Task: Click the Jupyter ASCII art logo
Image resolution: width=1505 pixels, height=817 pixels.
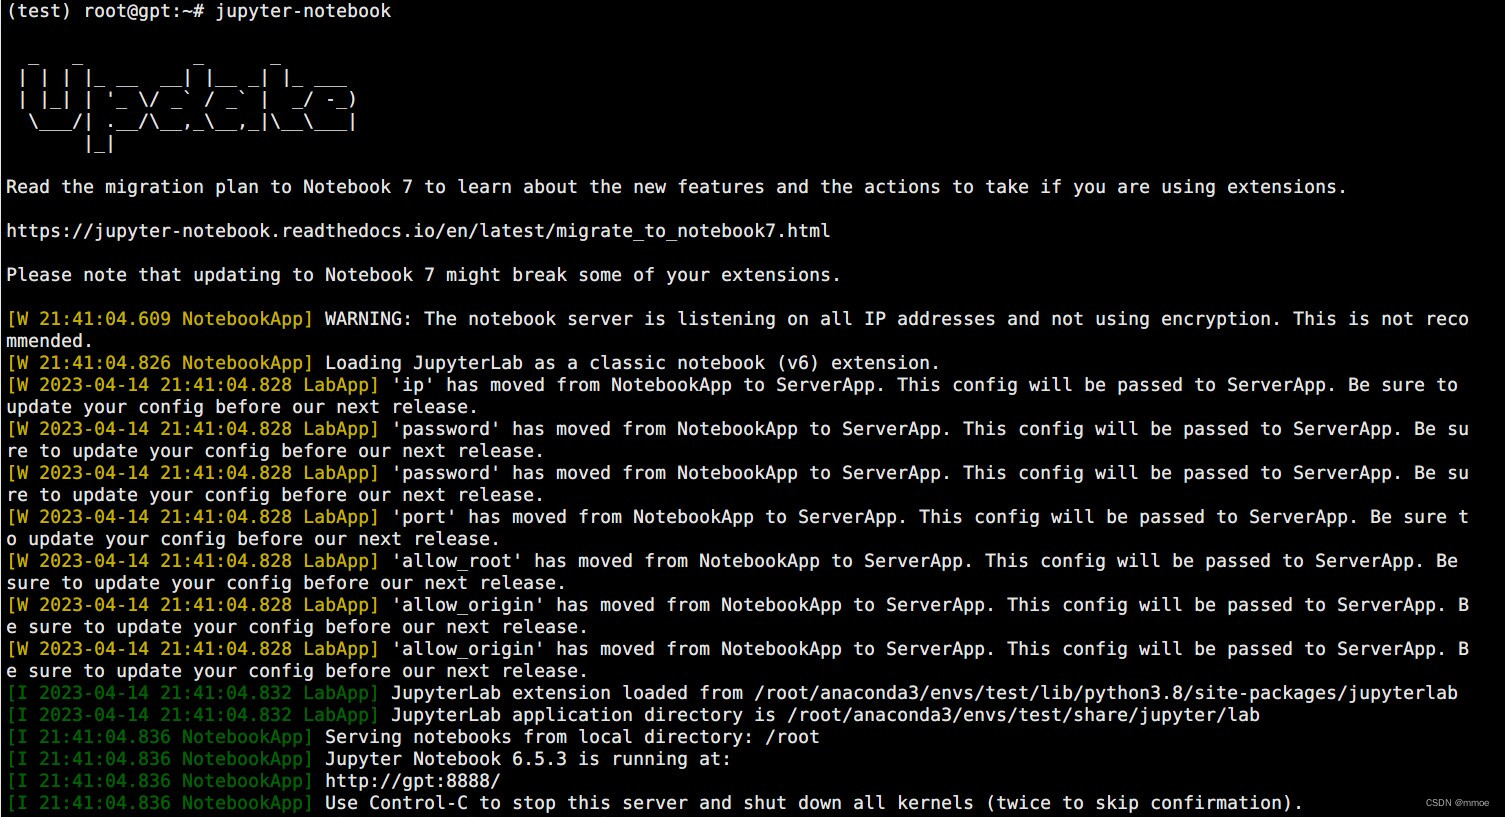Action: coord(187,105)
